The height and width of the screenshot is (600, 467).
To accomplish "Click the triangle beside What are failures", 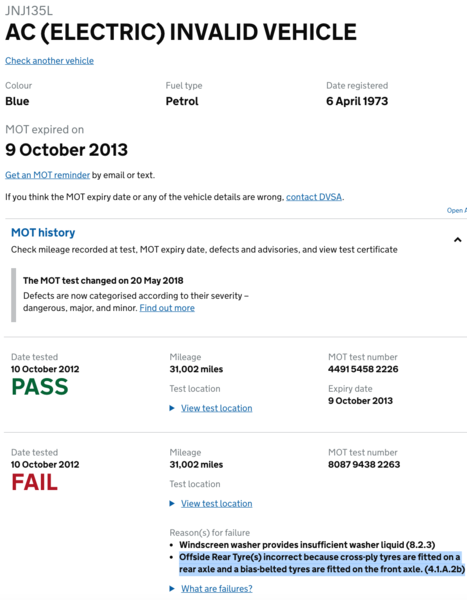I will [172, 589].
